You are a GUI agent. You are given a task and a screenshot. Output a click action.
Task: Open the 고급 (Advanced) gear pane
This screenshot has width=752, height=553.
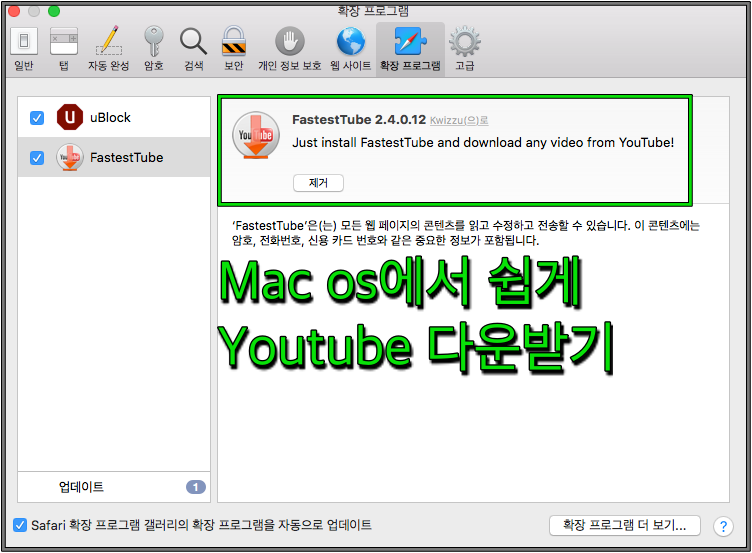465,49
